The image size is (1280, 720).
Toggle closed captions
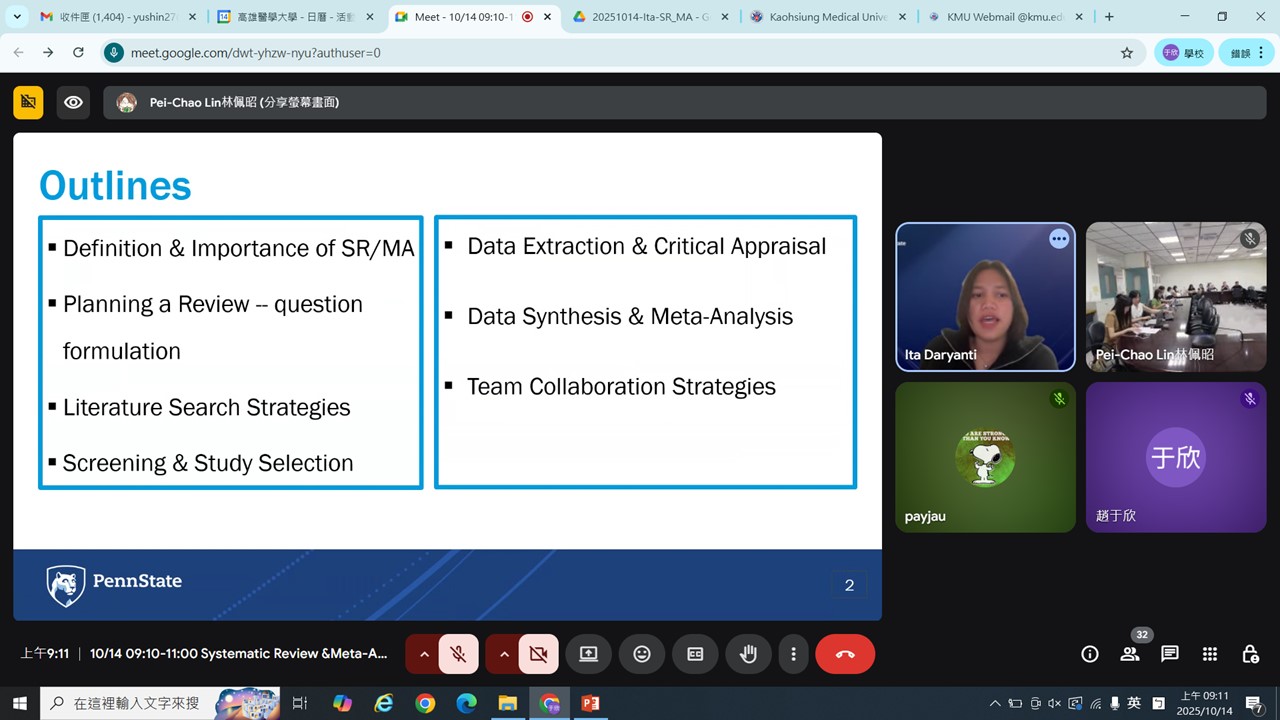(x=695, y=654)
